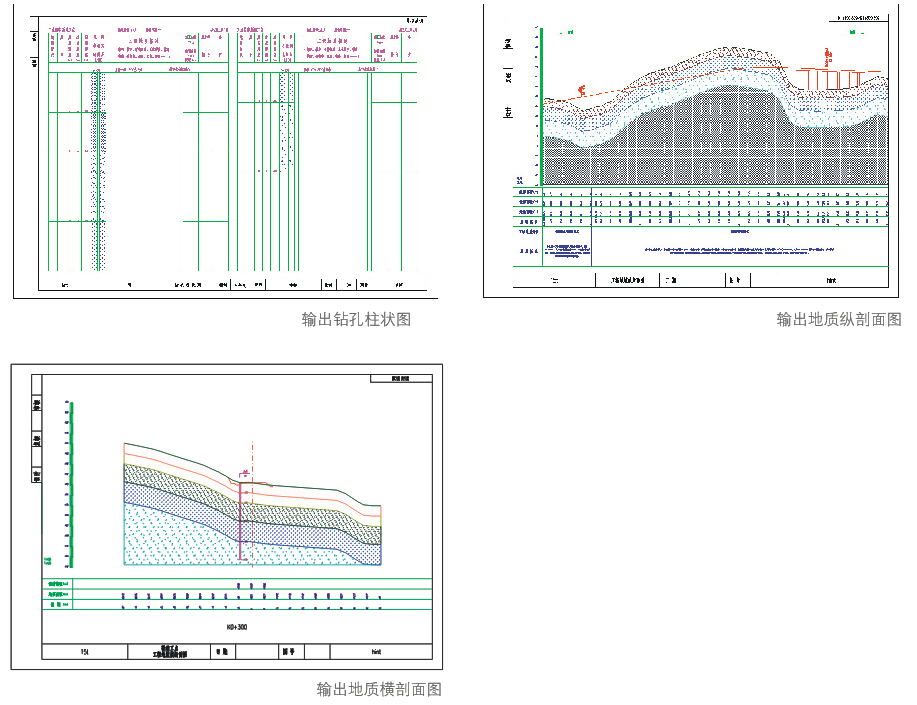The width and height of the screenshot is (917, 705).
Task: Click the green elevation scale bar in longitudinal profile
Action: [x=541, y=110]
